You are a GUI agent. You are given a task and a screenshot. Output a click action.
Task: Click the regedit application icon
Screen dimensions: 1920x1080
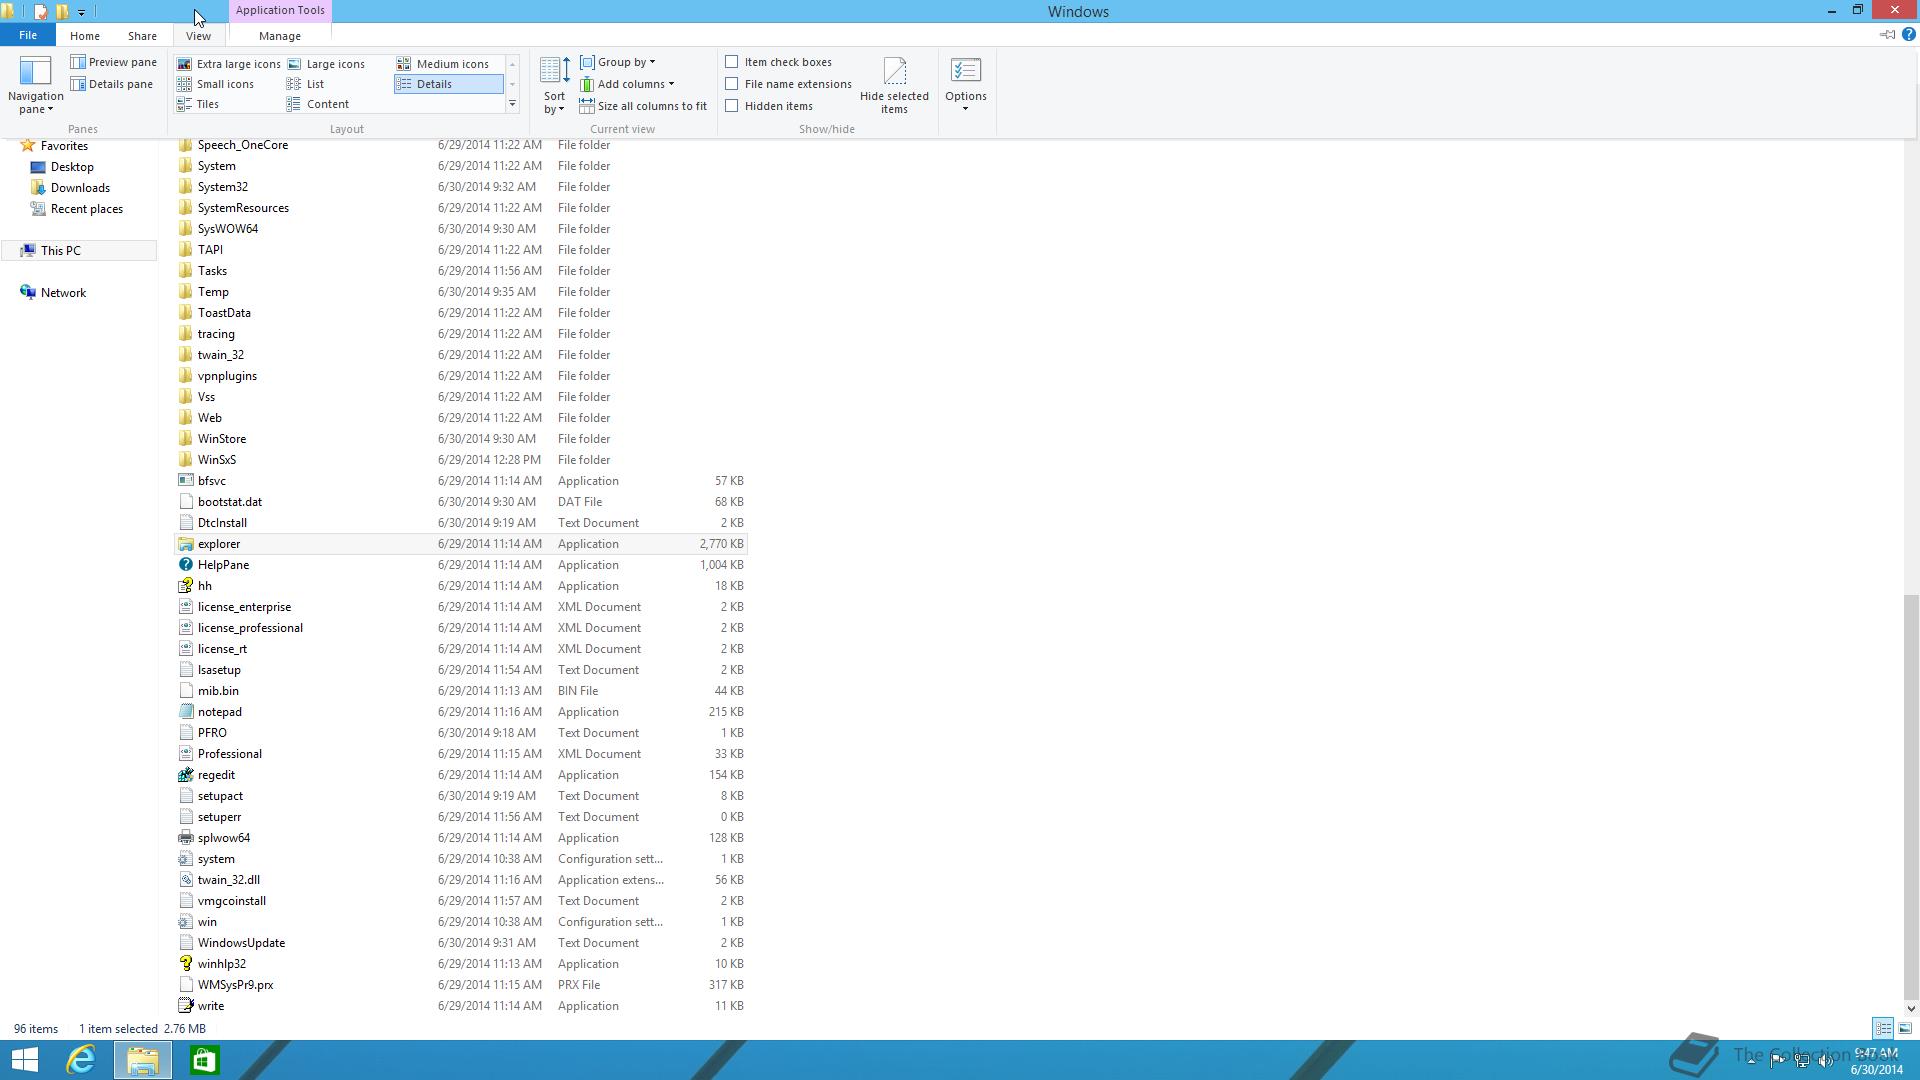[185, 775]
